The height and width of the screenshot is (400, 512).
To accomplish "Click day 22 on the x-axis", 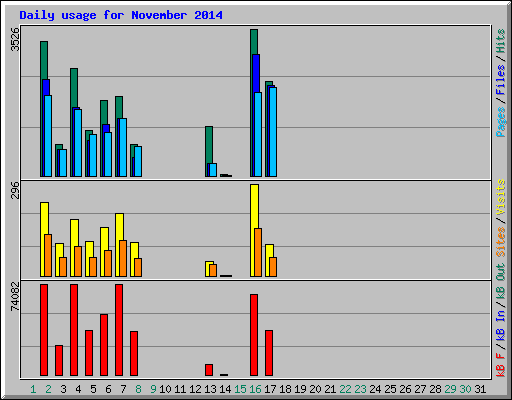I will click(x=345, y=389).
